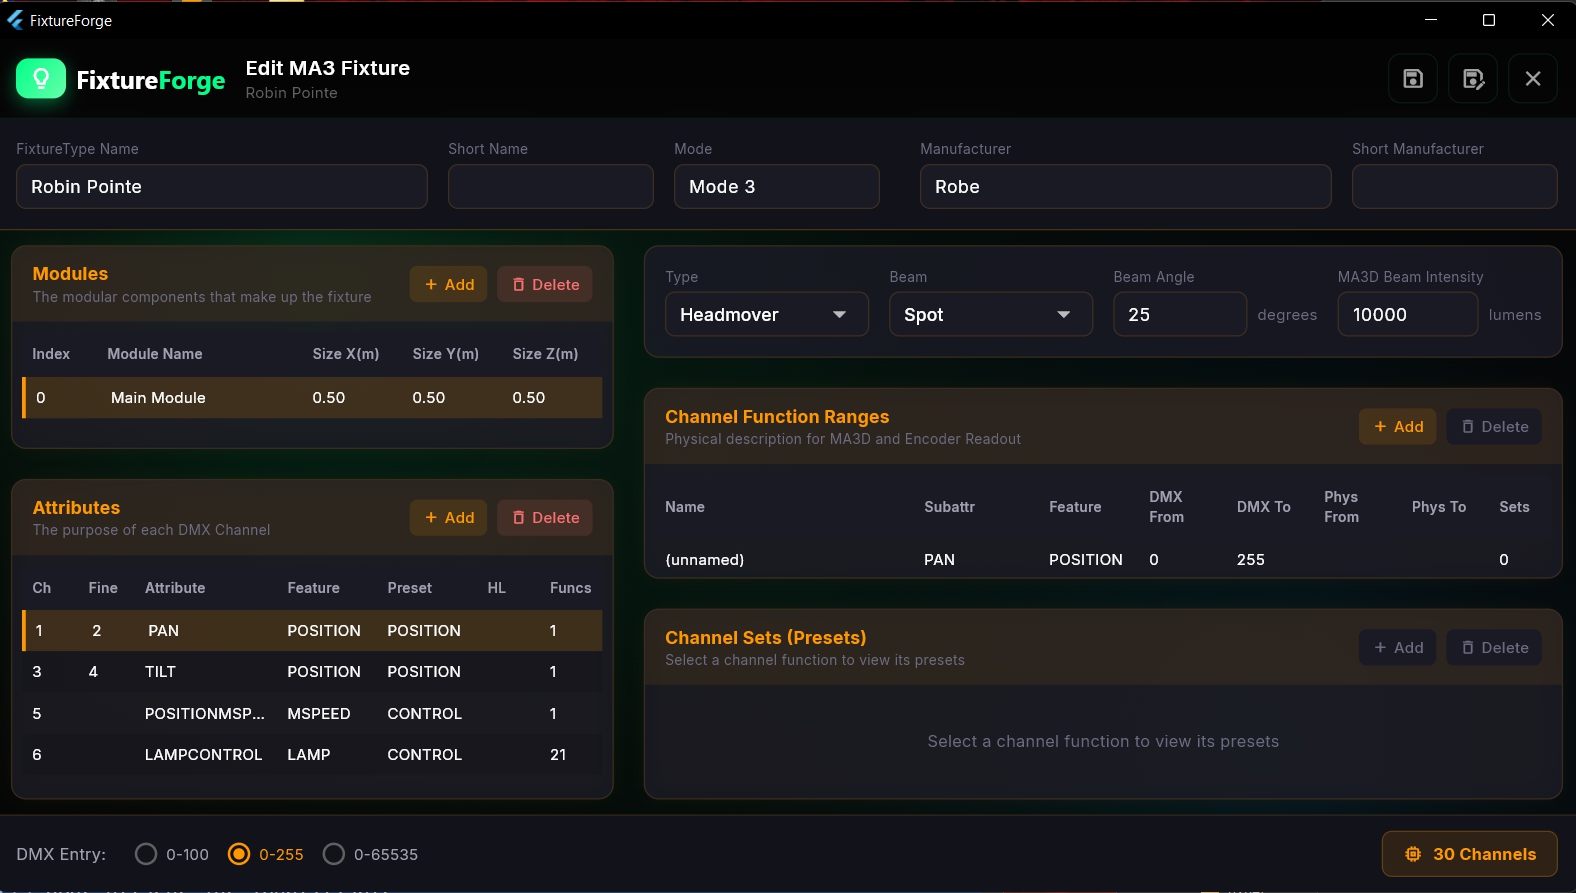This screenshot has height=893, width=1576.
Task: Click the Save As icon in header
Action: pyautogui.click(x=1472, y=79)
